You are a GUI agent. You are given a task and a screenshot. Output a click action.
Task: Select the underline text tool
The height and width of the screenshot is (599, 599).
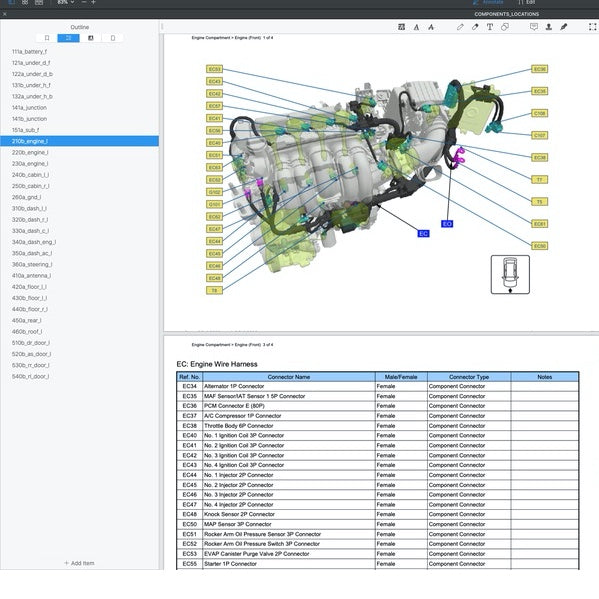pyautogui.click(x=416, y=27)
